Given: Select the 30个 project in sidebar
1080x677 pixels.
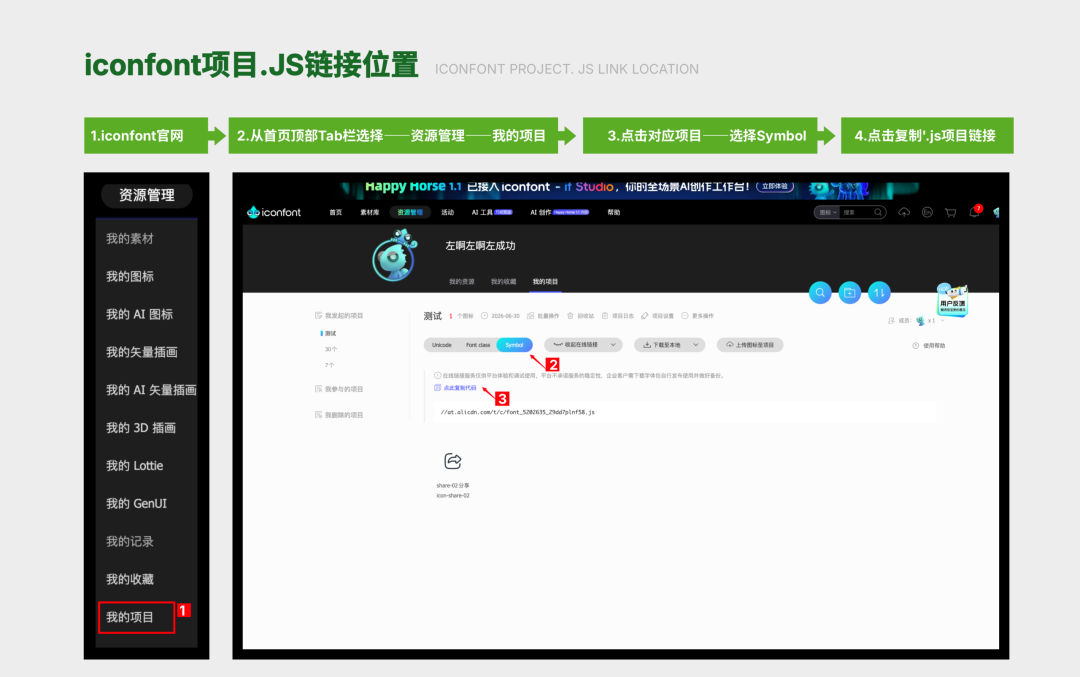Looking at the screenshot, I should (331, 349).
